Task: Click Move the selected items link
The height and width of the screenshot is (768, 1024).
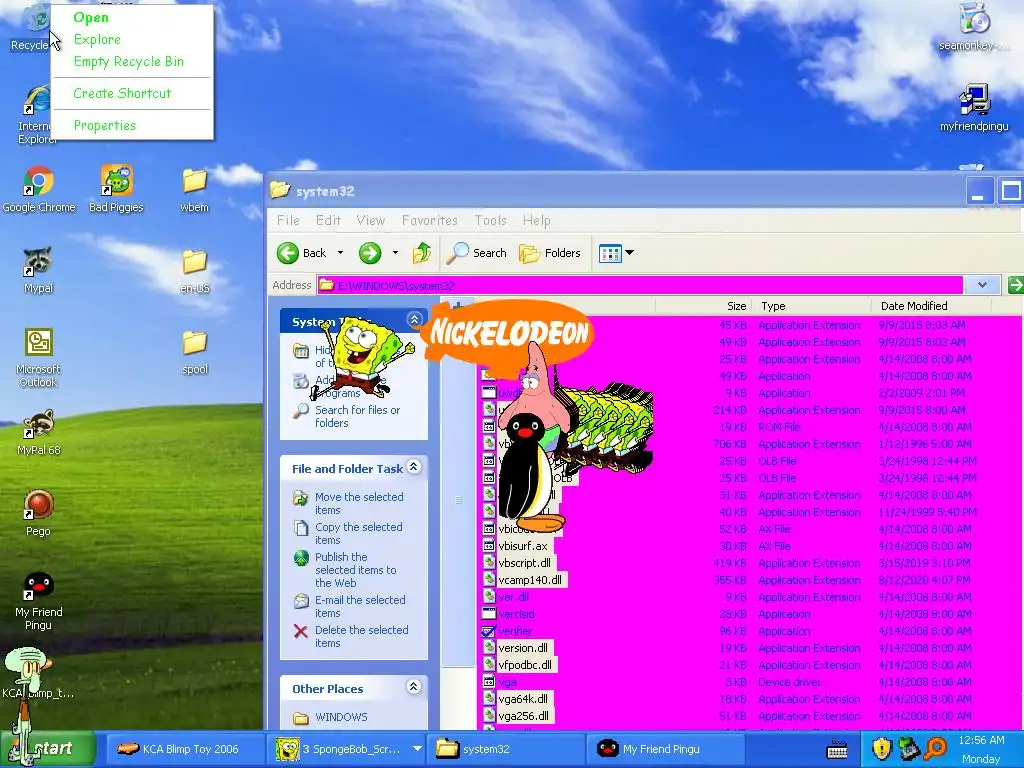Action: click(x=359, y=504)
